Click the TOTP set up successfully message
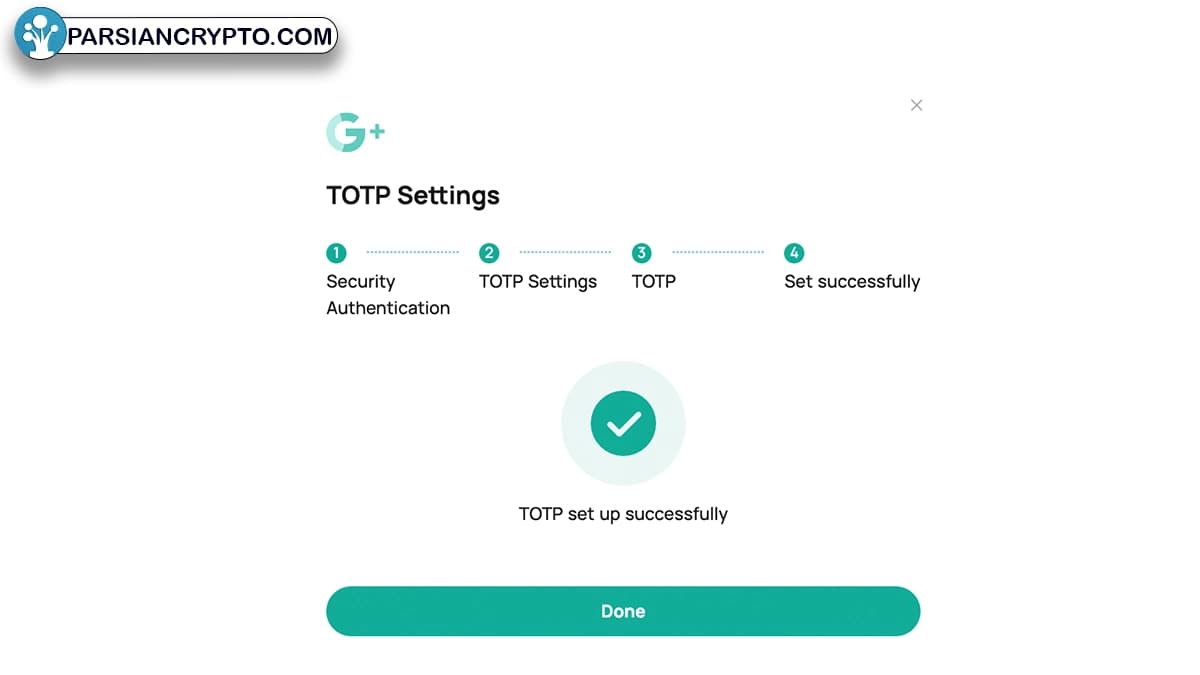Viewport: 1200px width, 675px height. pyautogui.click(x=623, y=514)
